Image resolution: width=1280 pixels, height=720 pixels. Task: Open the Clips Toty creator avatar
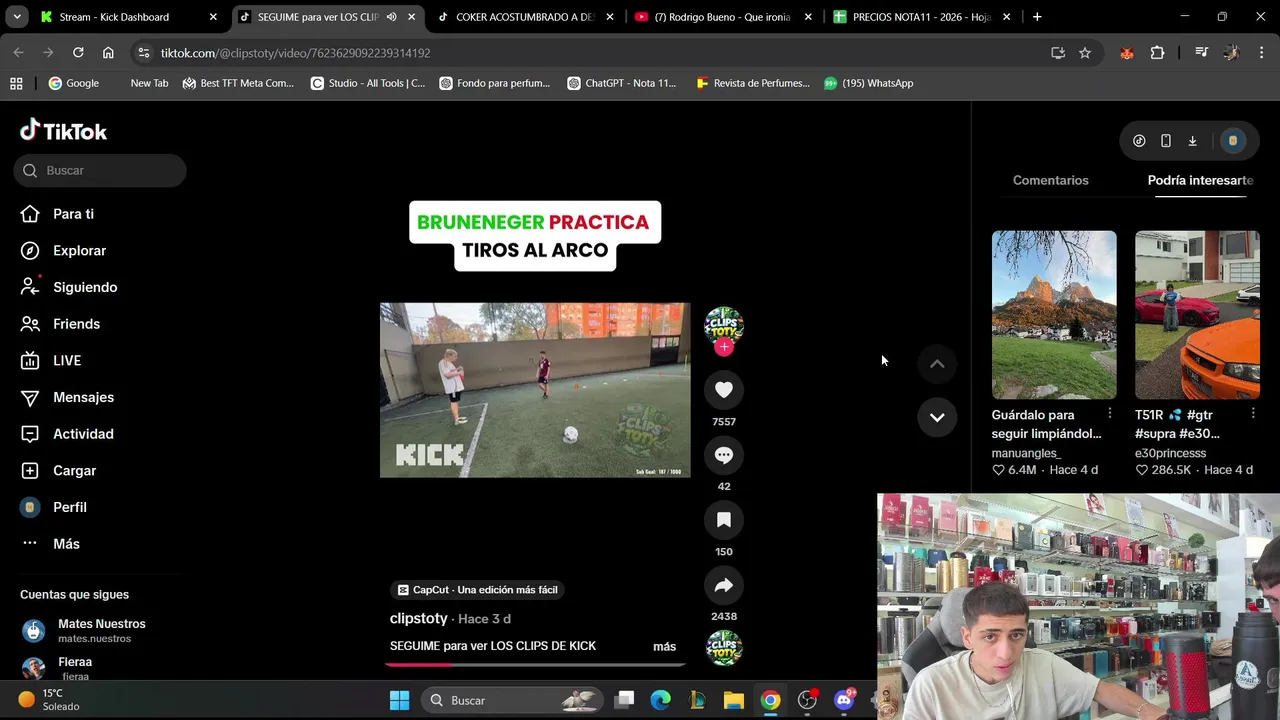click(x=724, y=326)
